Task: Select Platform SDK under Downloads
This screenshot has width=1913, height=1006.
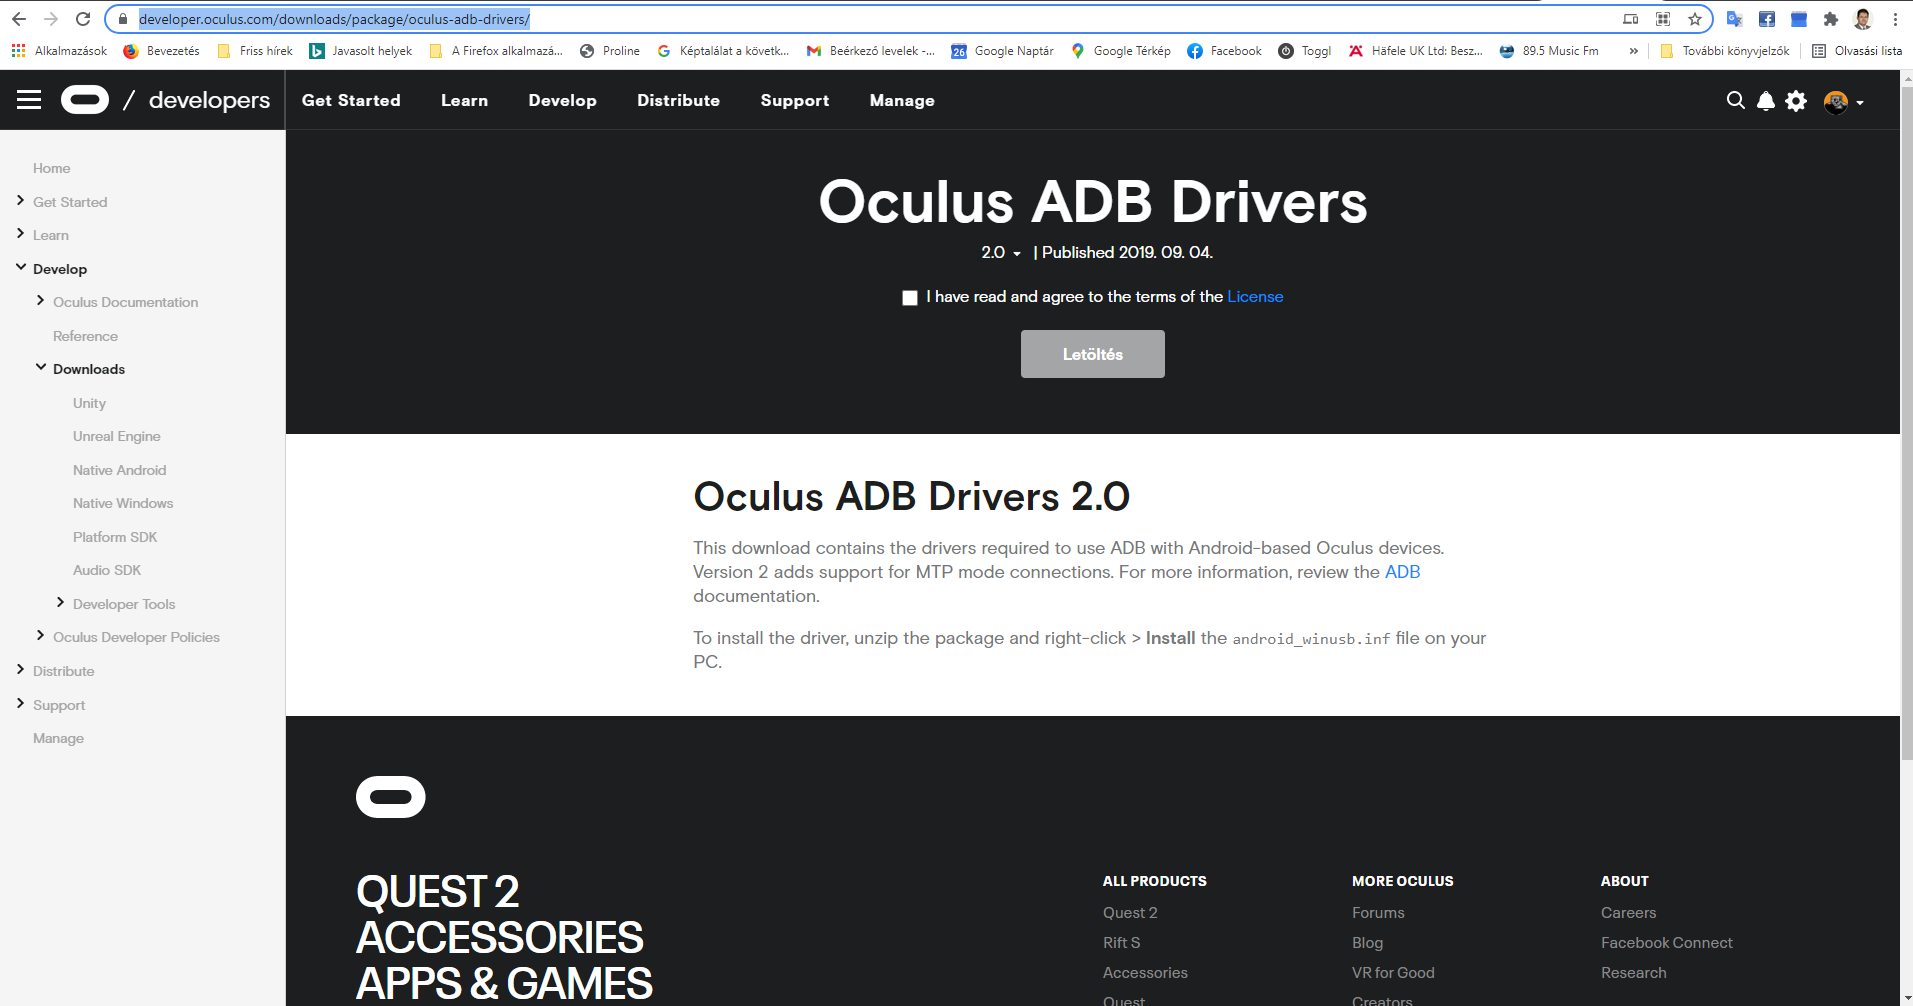Action: click(115, 537)
